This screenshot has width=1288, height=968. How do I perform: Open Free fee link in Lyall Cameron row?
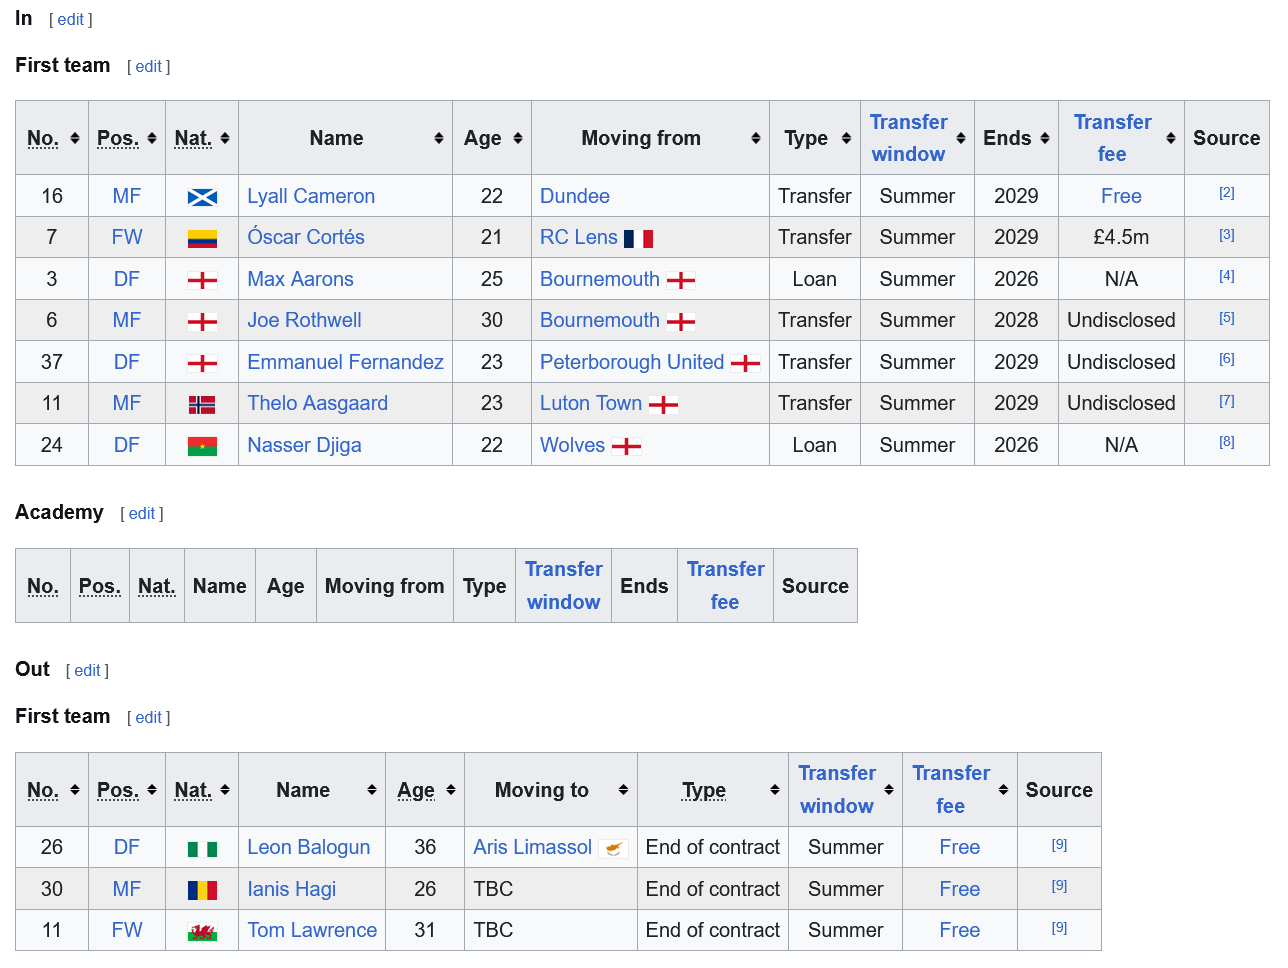point(1121,197)
